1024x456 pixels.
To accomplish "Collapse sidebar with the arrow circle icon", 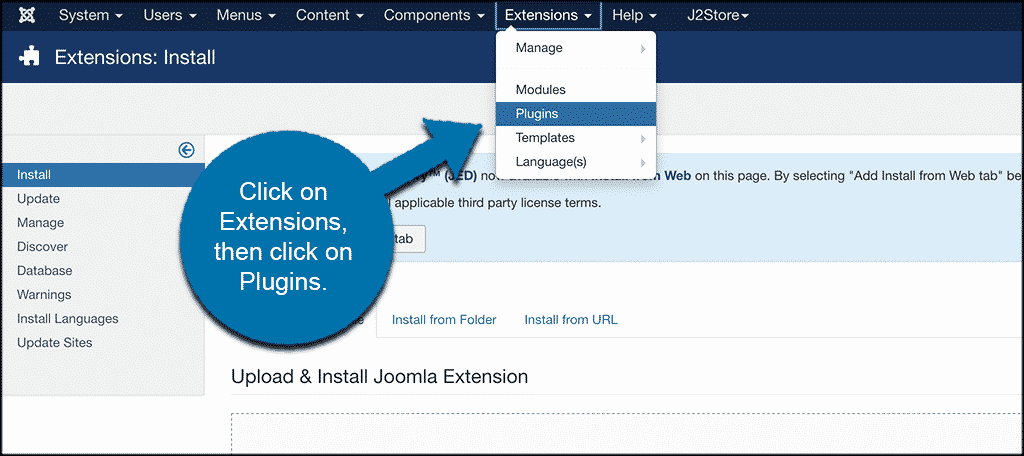I will 186,150.
